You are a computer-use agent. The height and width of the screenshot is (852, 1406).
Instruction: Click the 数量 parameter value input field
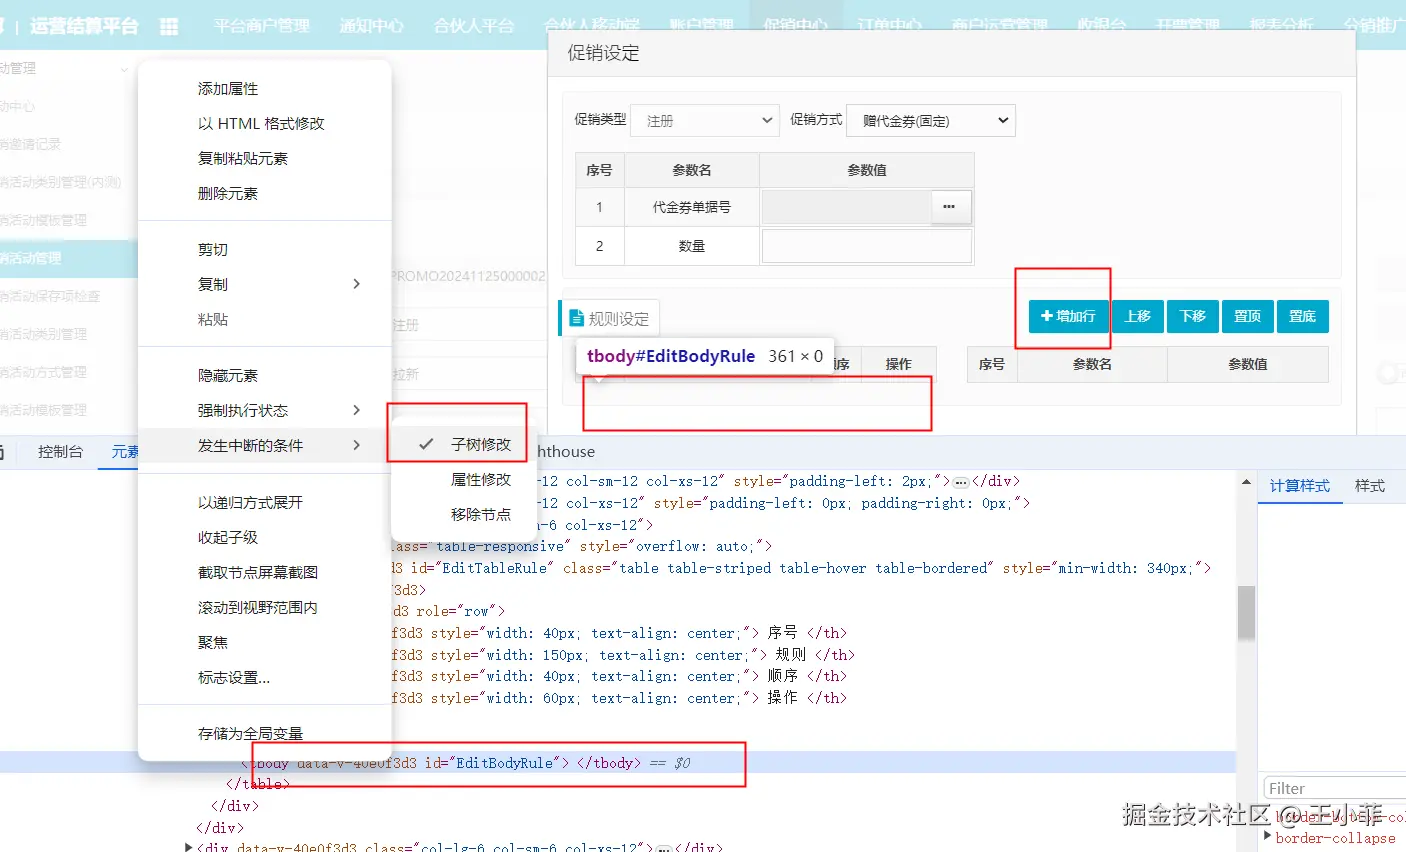point(867,245)
